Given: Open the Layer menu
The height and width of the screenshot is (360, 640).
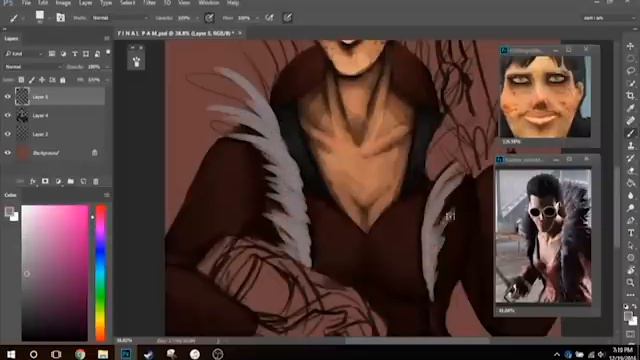Looking at the screenshot, I should tap(85, 3).
